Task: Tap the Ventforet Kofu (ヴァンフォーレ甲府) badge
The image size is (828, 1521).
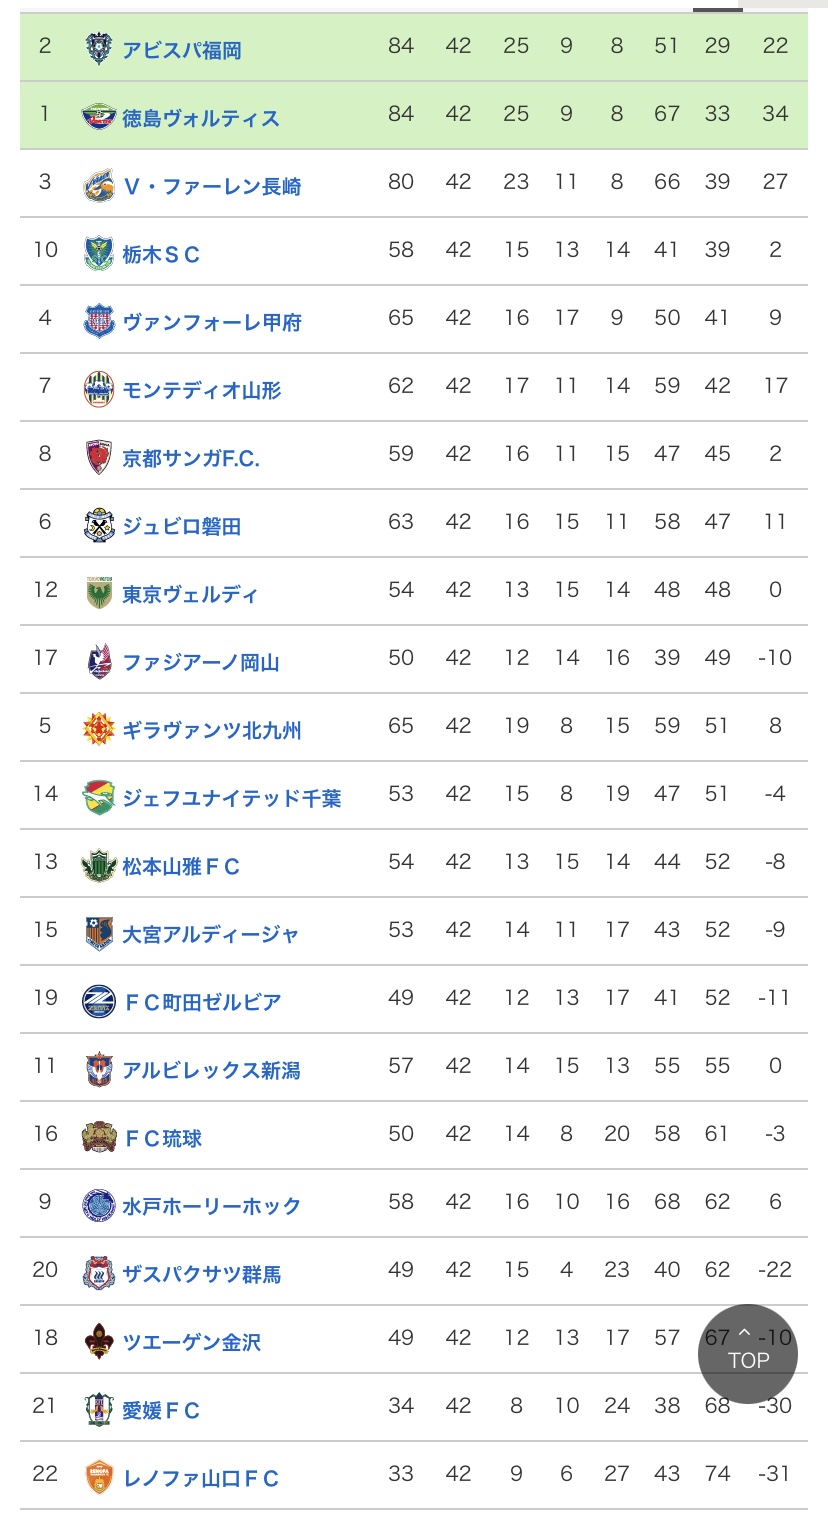Action: click(x=99, y=321)
